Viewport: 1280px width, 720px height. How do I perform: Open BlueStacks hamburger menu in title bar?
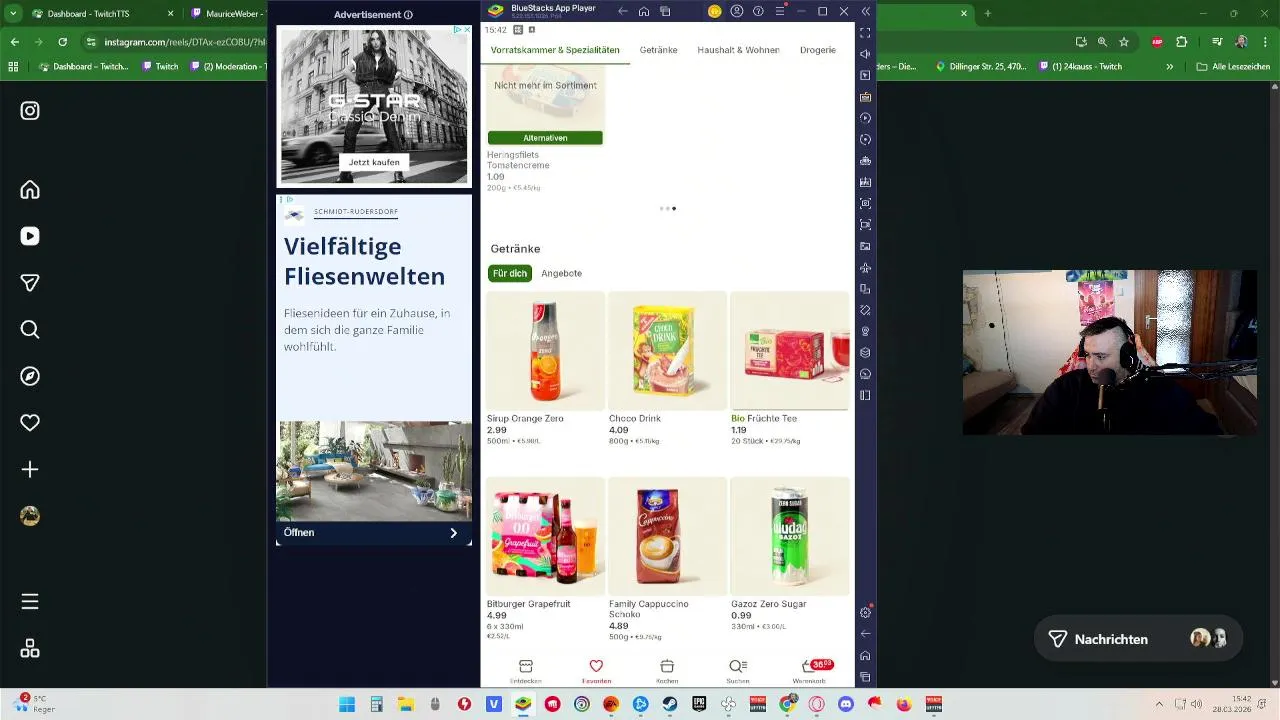pyautogui.click(x=780, y=11)
